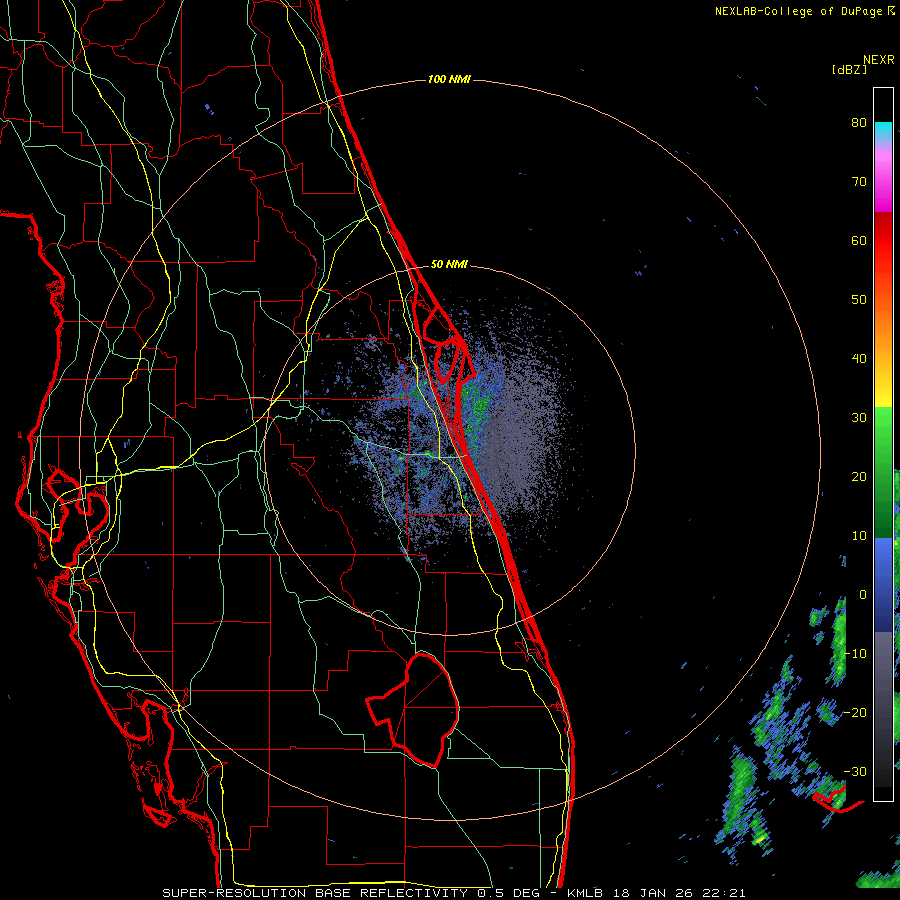Click the 30 value on the dBZ scale

pyautogui.click(x=859, y=418)
